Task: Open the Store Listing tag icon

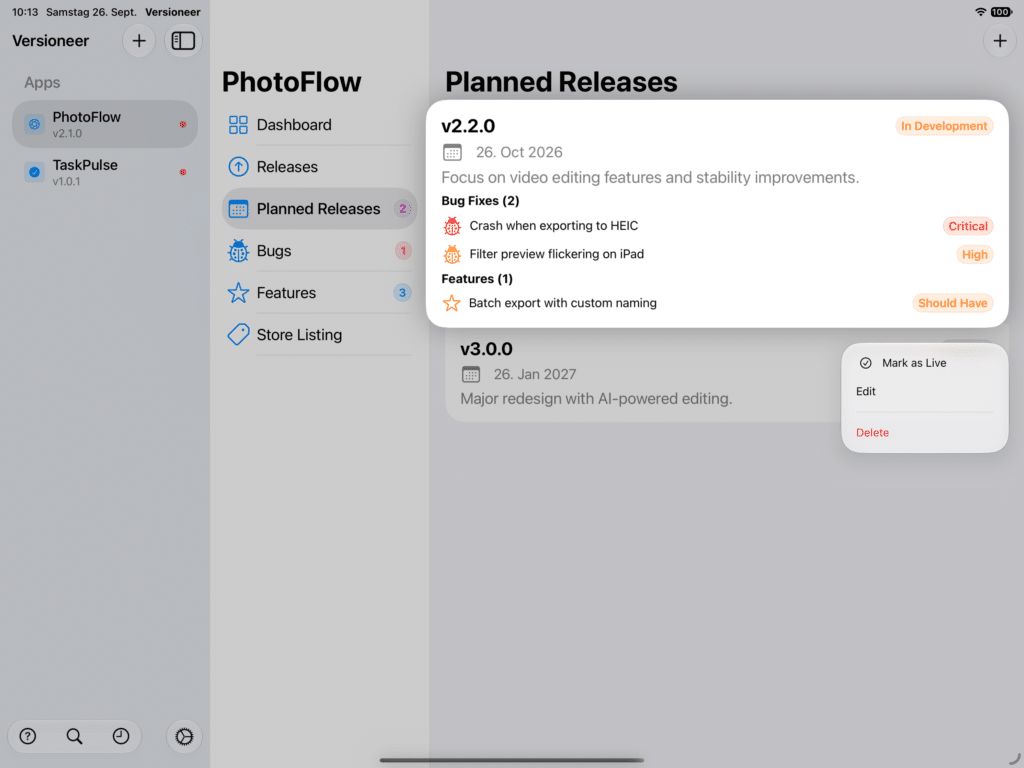Action: pyautogui.click(x=238, y=334)
